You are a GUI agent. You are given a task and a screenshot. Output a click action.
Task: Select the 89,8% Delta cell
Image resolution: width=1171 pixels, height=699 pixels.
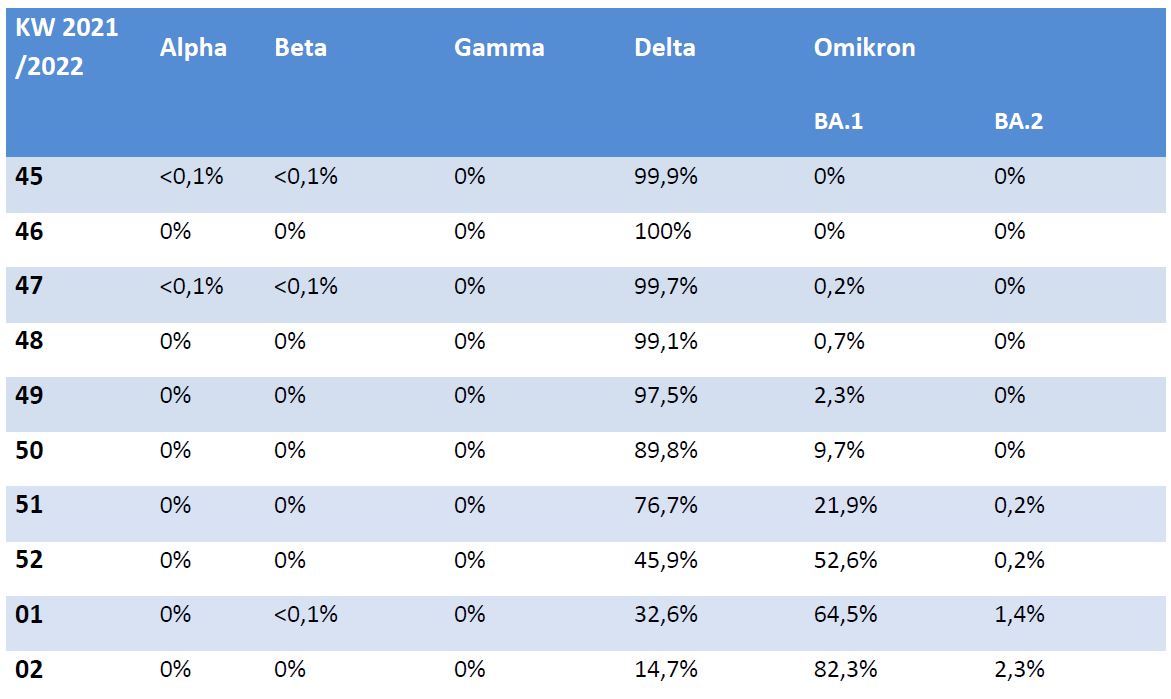[x=665, y=451]
